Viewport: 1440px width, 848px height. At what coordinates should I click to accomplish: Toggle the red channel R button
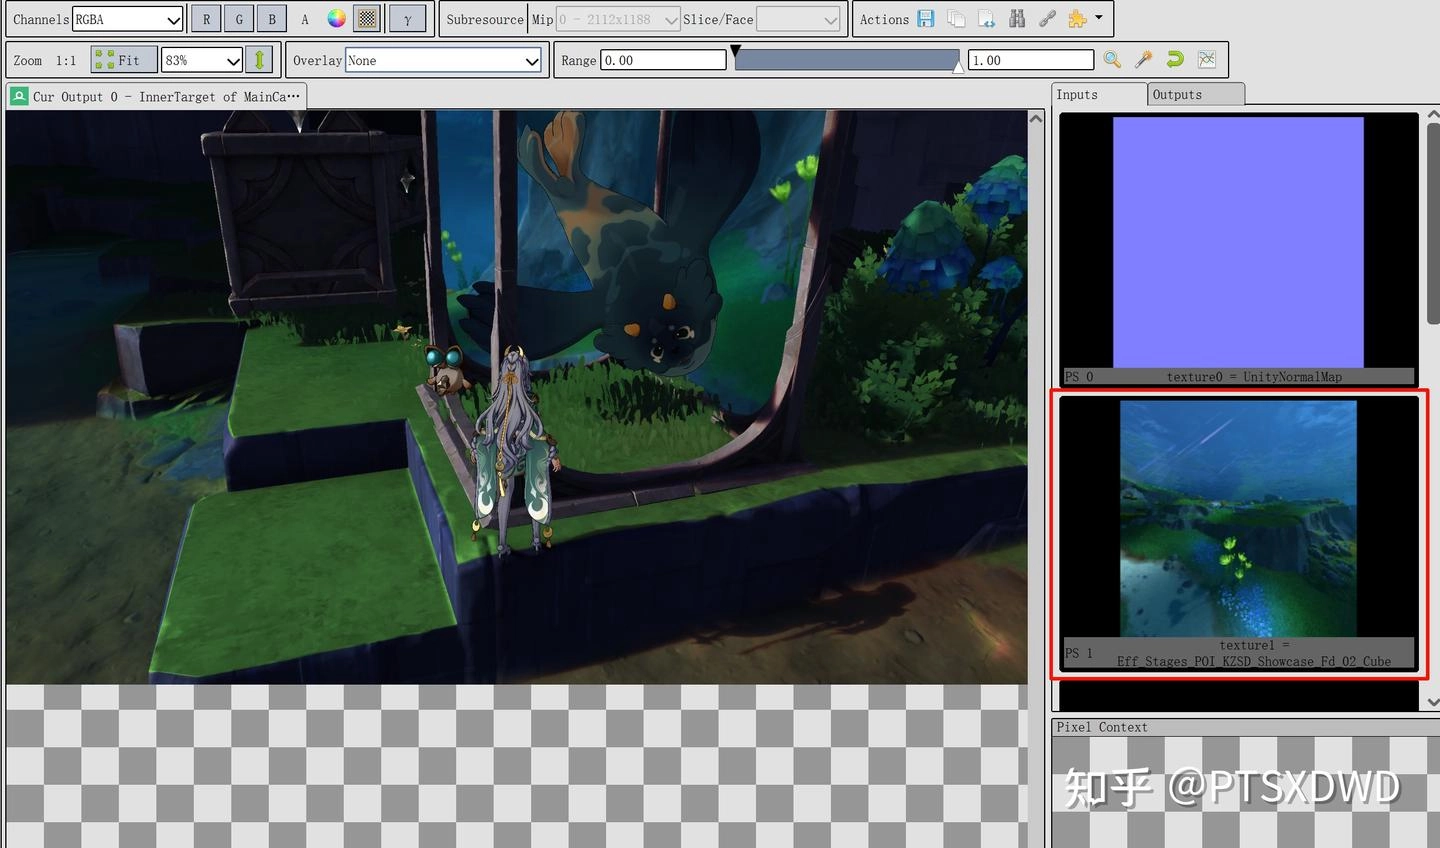pos(206,19)
